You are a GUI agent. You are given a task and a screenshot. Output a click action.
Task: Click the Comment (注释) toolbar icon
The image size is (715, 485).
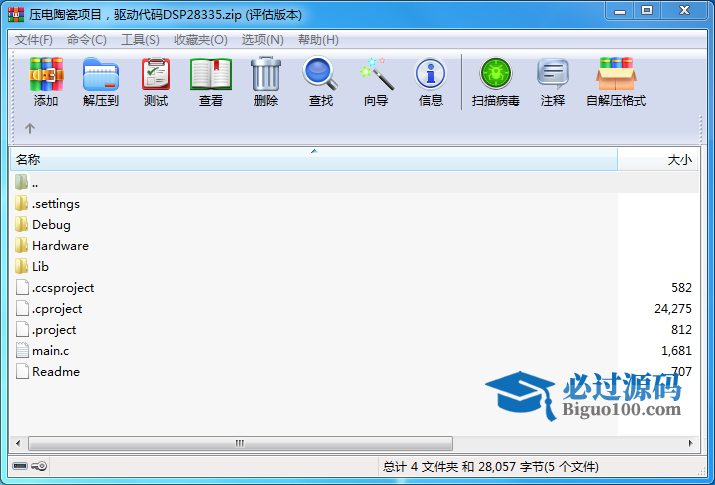coord(553,74)
